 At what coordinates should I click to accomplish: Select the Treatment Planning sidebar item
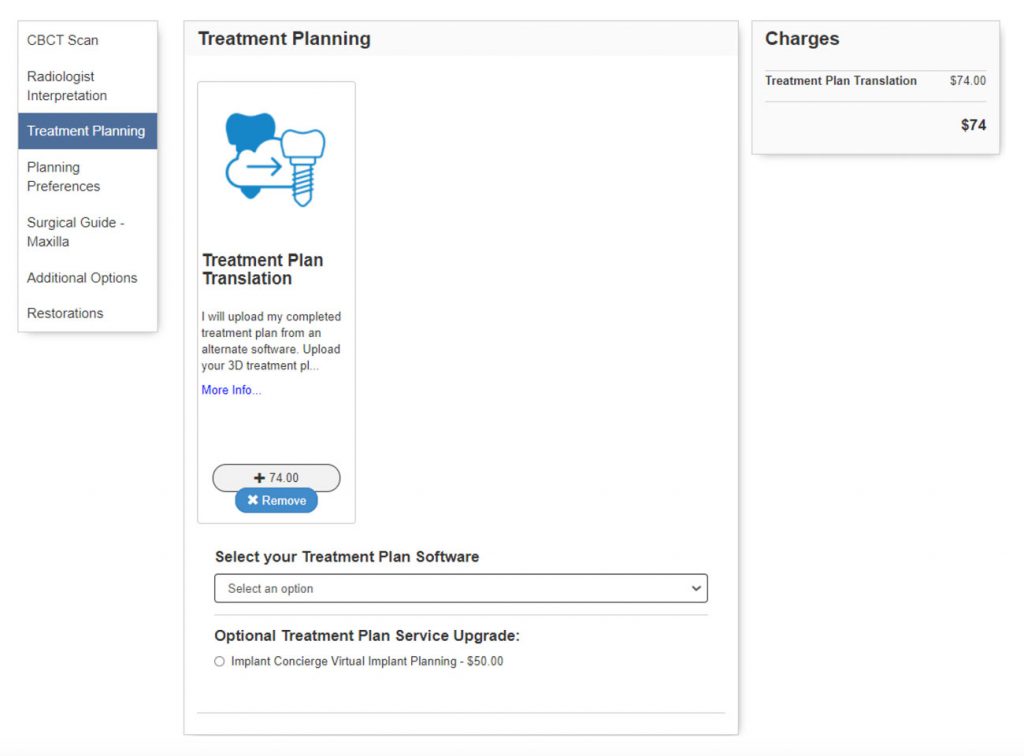[86, 131]
